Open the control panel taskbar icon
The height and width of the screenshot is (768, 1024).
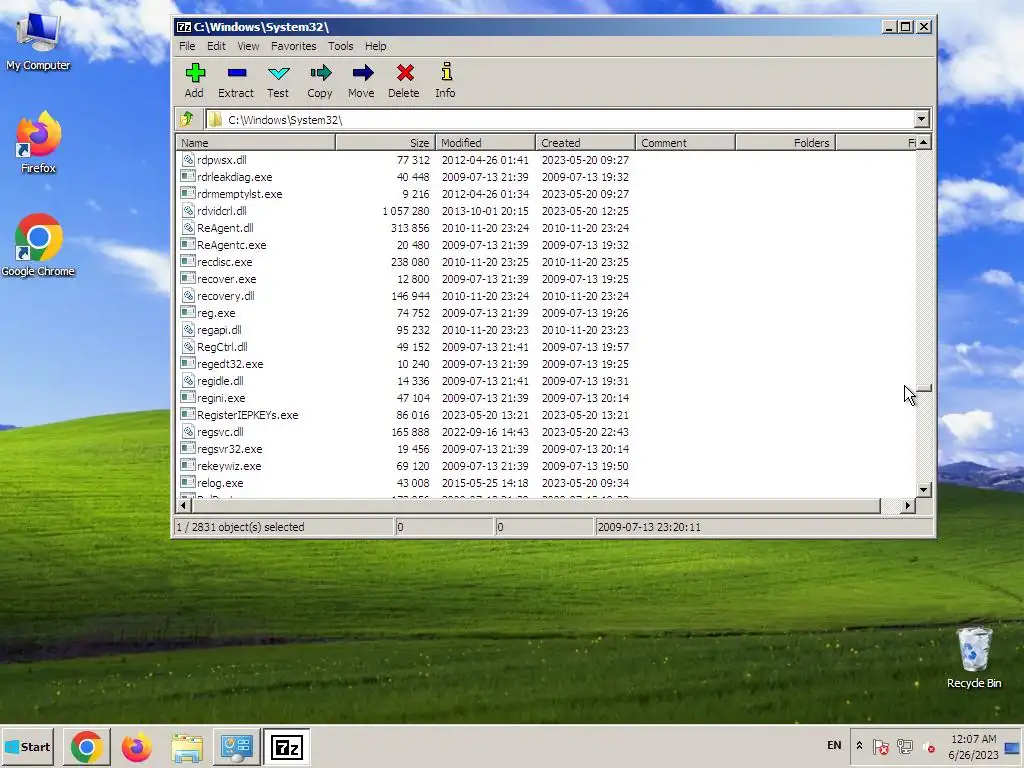pyautogui.click(x=236, y=746)
